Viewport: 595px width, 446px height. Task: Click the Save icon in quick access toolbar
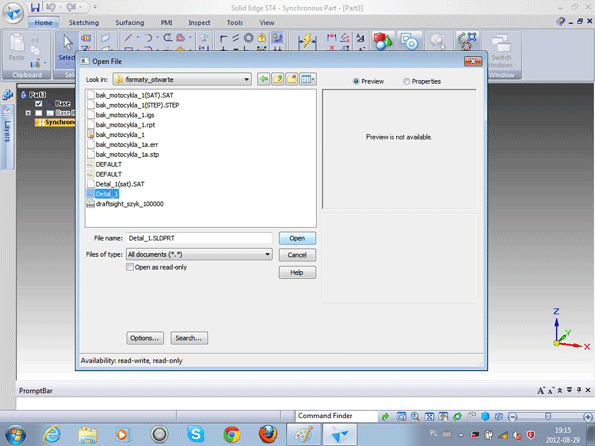coord(35,7)
